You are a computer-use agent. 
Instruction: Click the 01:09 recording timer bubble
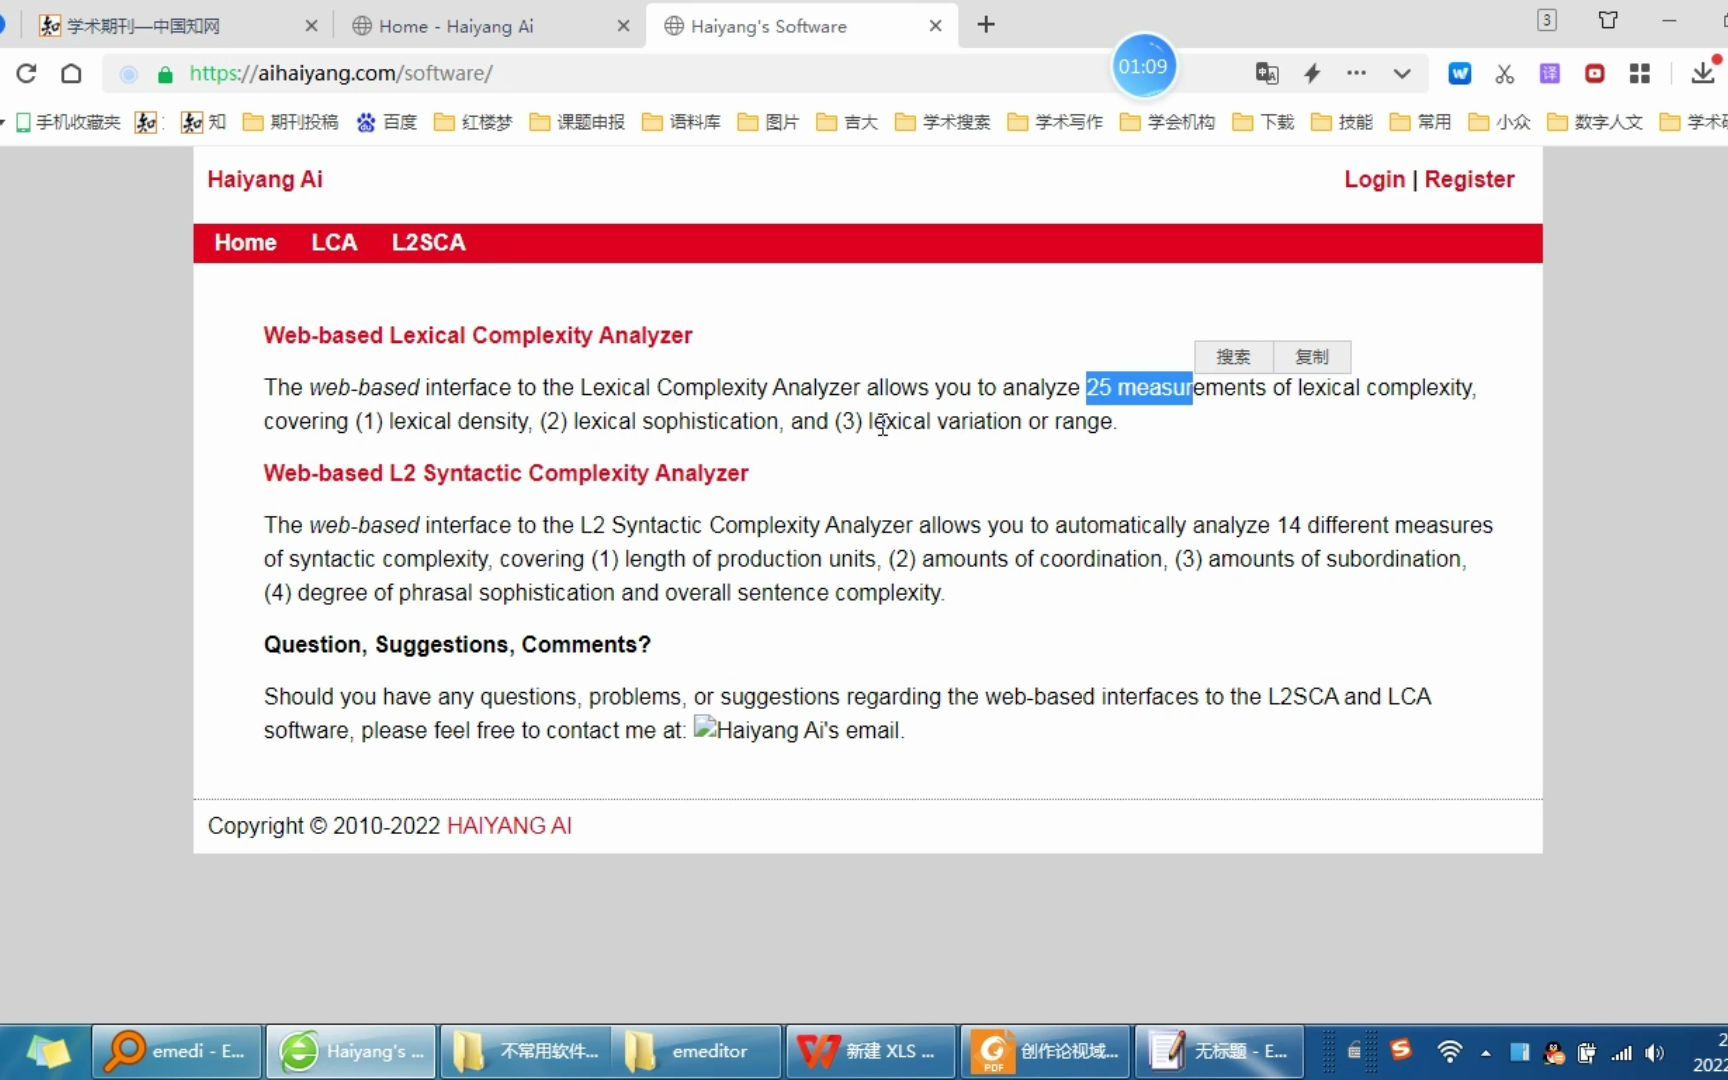coord(1143,66)
